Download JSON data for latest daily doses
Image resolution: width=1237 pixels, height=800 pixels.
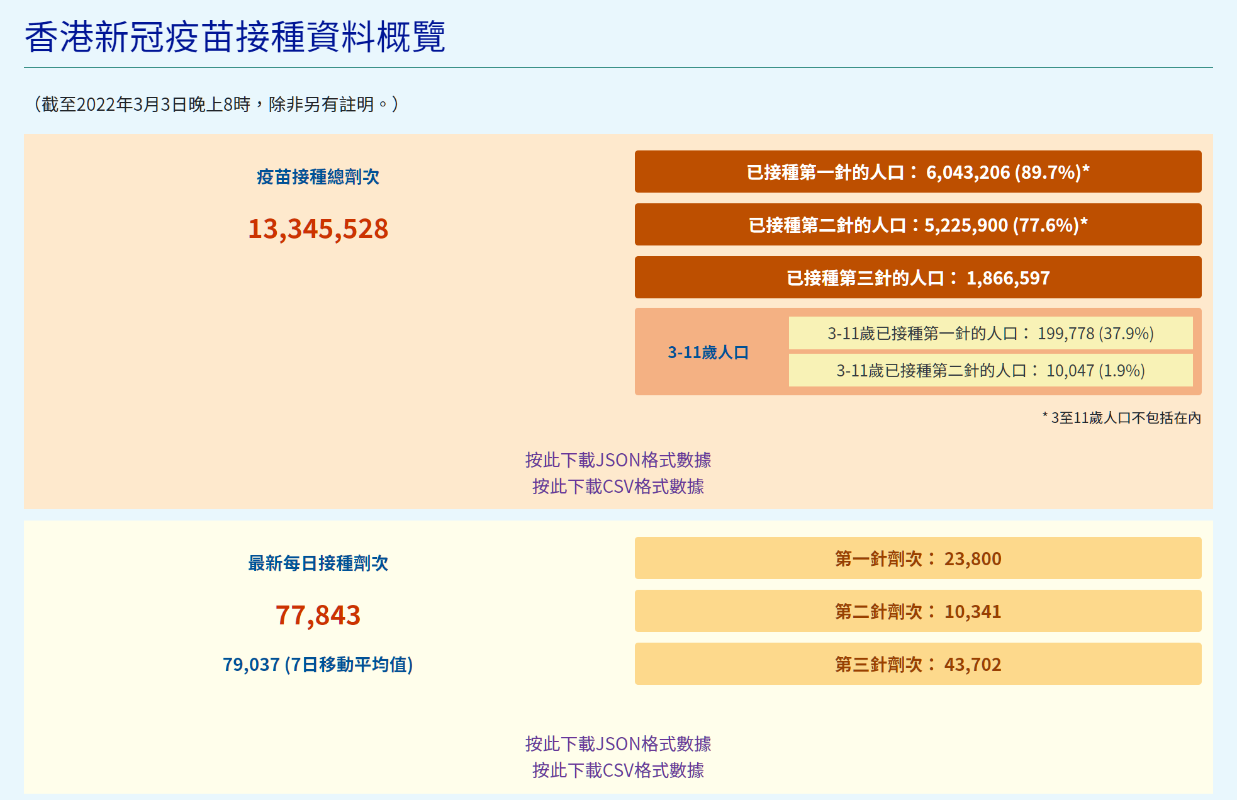(618, 744)
